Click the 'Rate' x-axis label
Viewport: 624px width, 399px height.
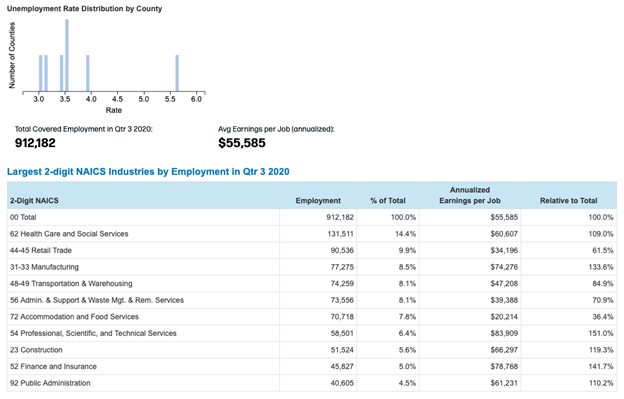coord(114,110)
